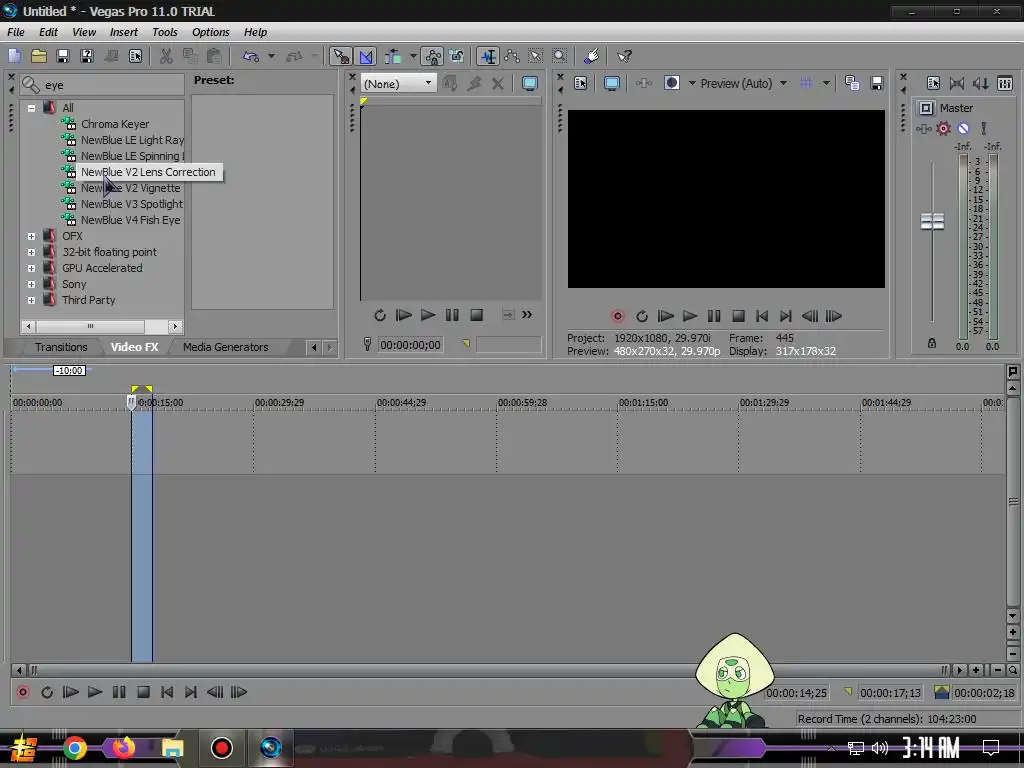Expand the GPU Accelerated folder

coord(31,268)
